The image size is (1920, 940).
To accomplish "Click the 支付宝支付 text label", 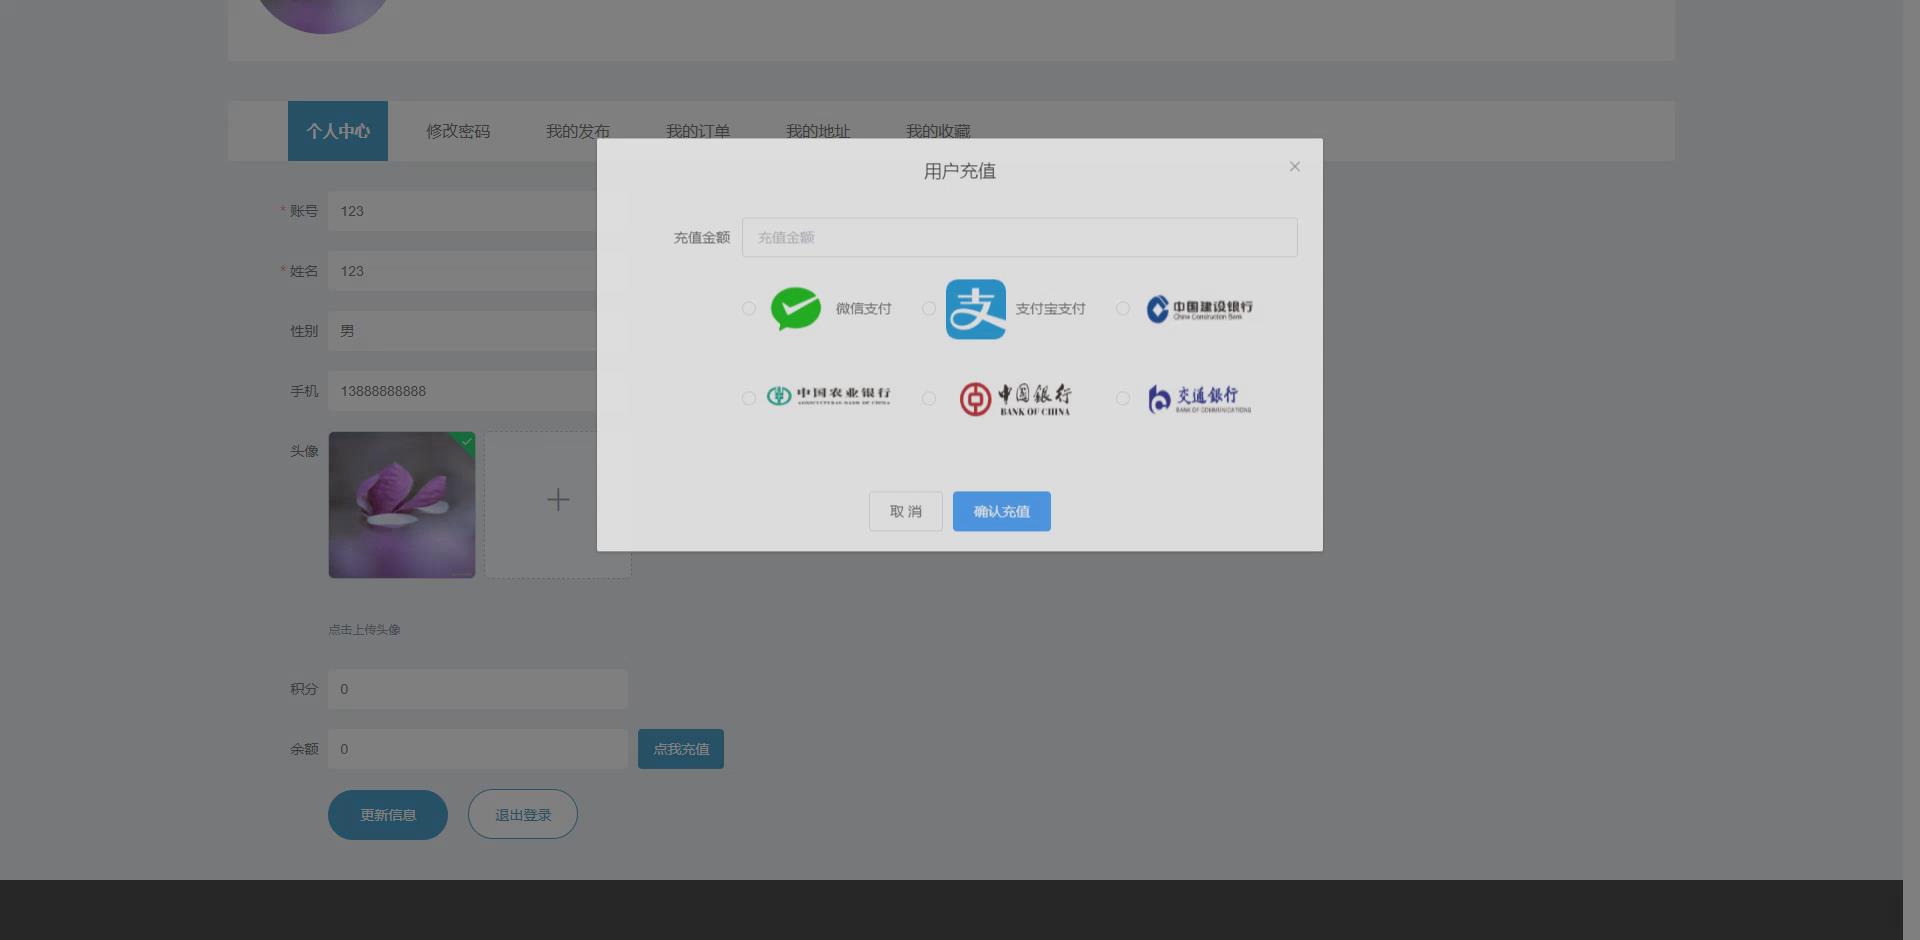I will tap(1050, 309).
